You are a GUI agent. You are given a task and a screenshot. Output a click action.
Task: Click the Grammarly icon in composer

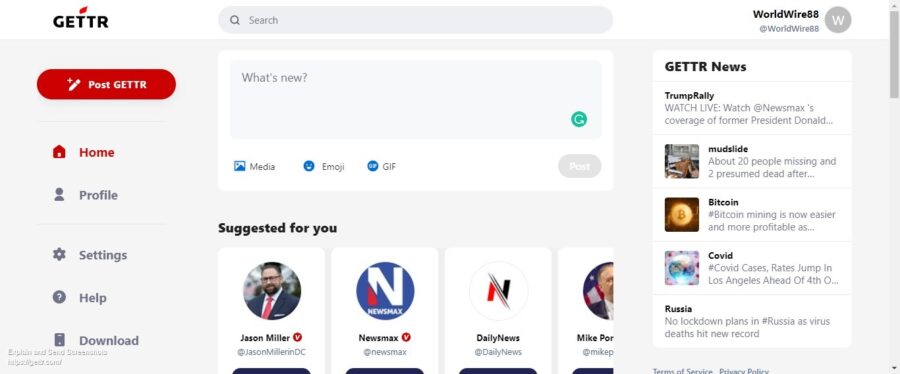pos(579,119)
